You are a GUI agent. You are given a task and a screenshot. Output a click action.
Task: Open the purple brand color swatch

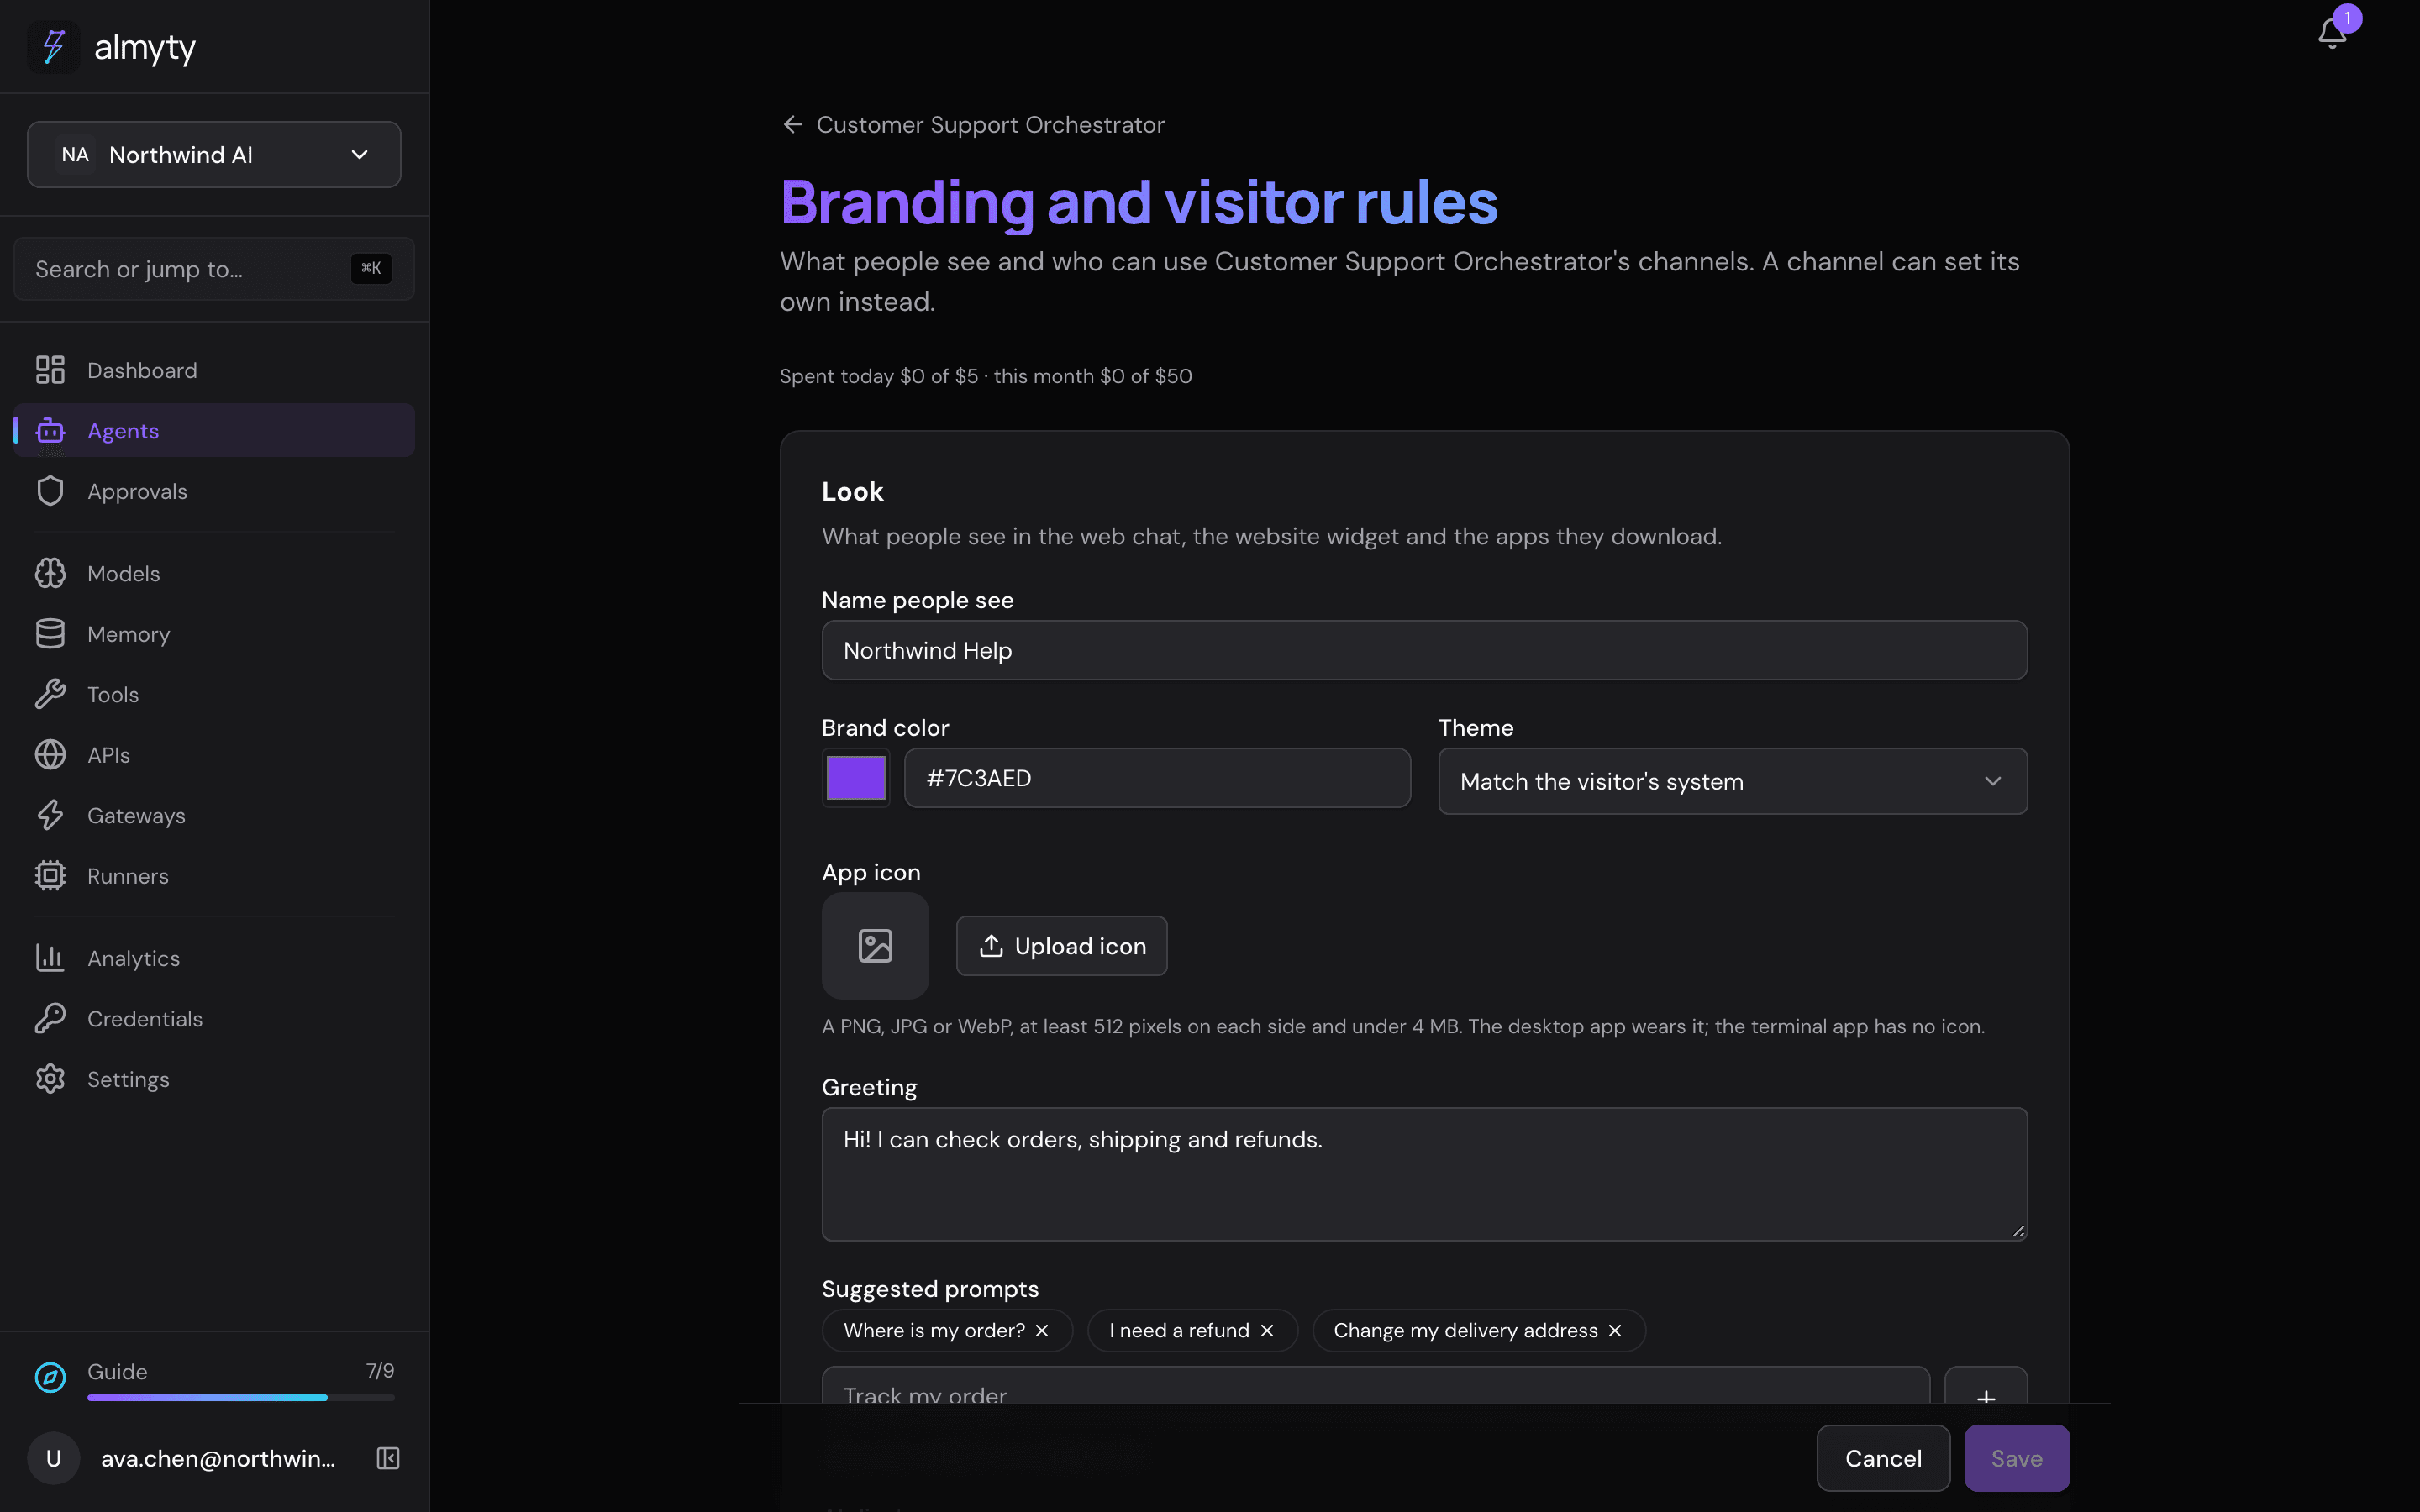[x=856, y=778]
